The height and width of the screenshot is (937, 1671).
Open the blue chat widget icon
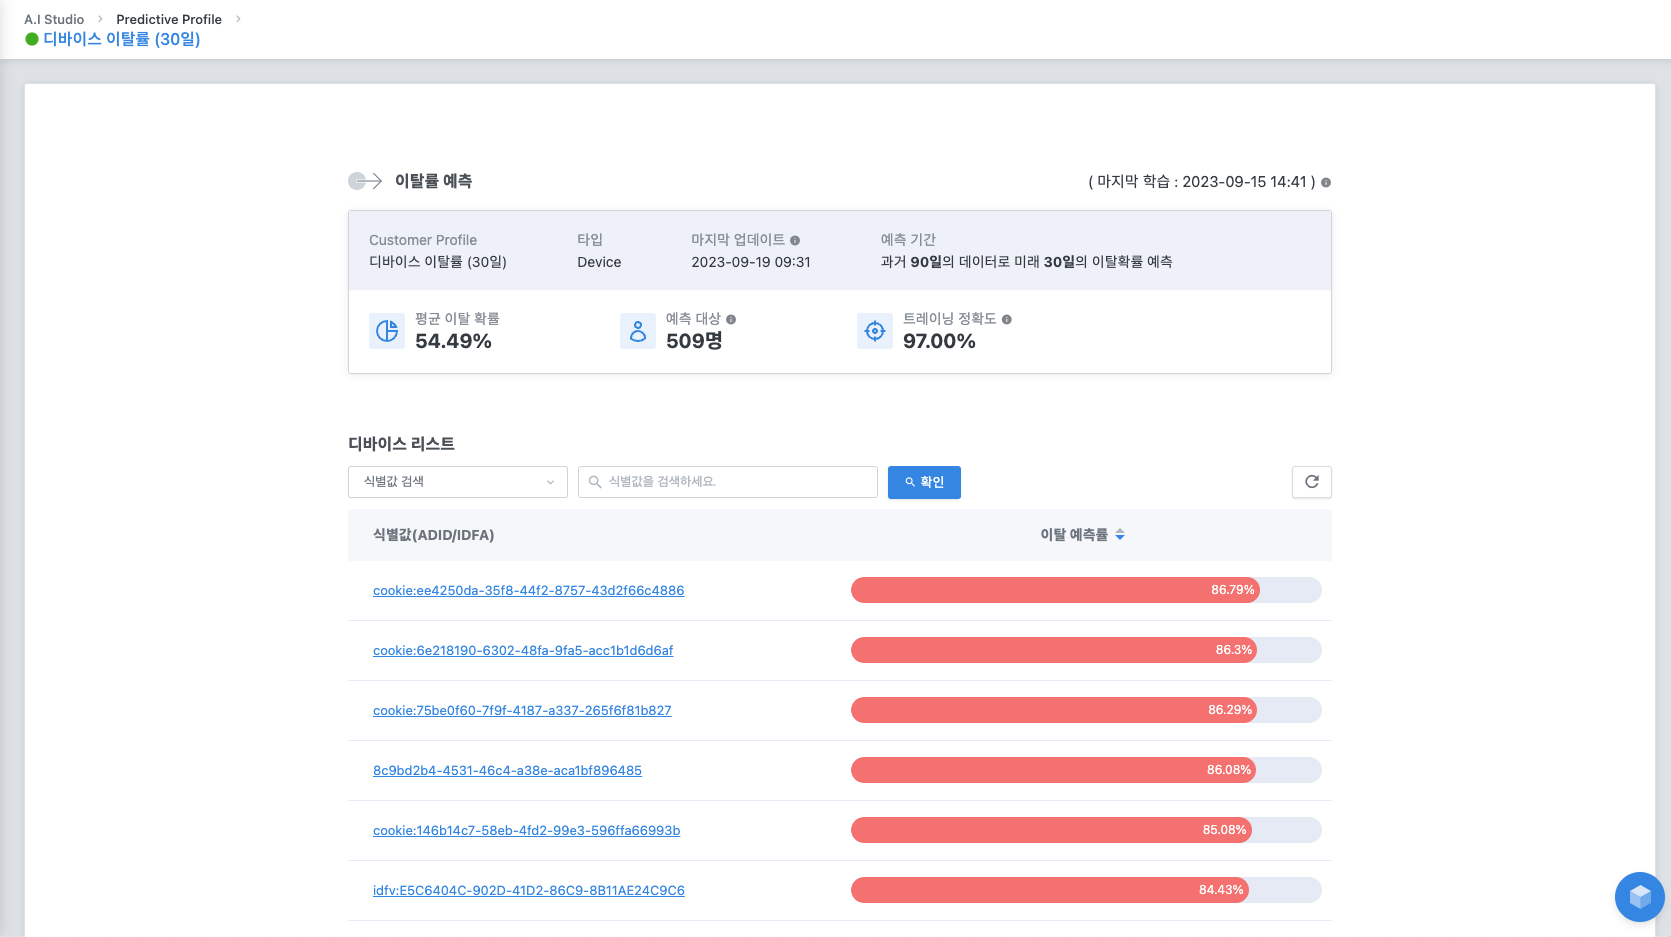click(1639, 897)
